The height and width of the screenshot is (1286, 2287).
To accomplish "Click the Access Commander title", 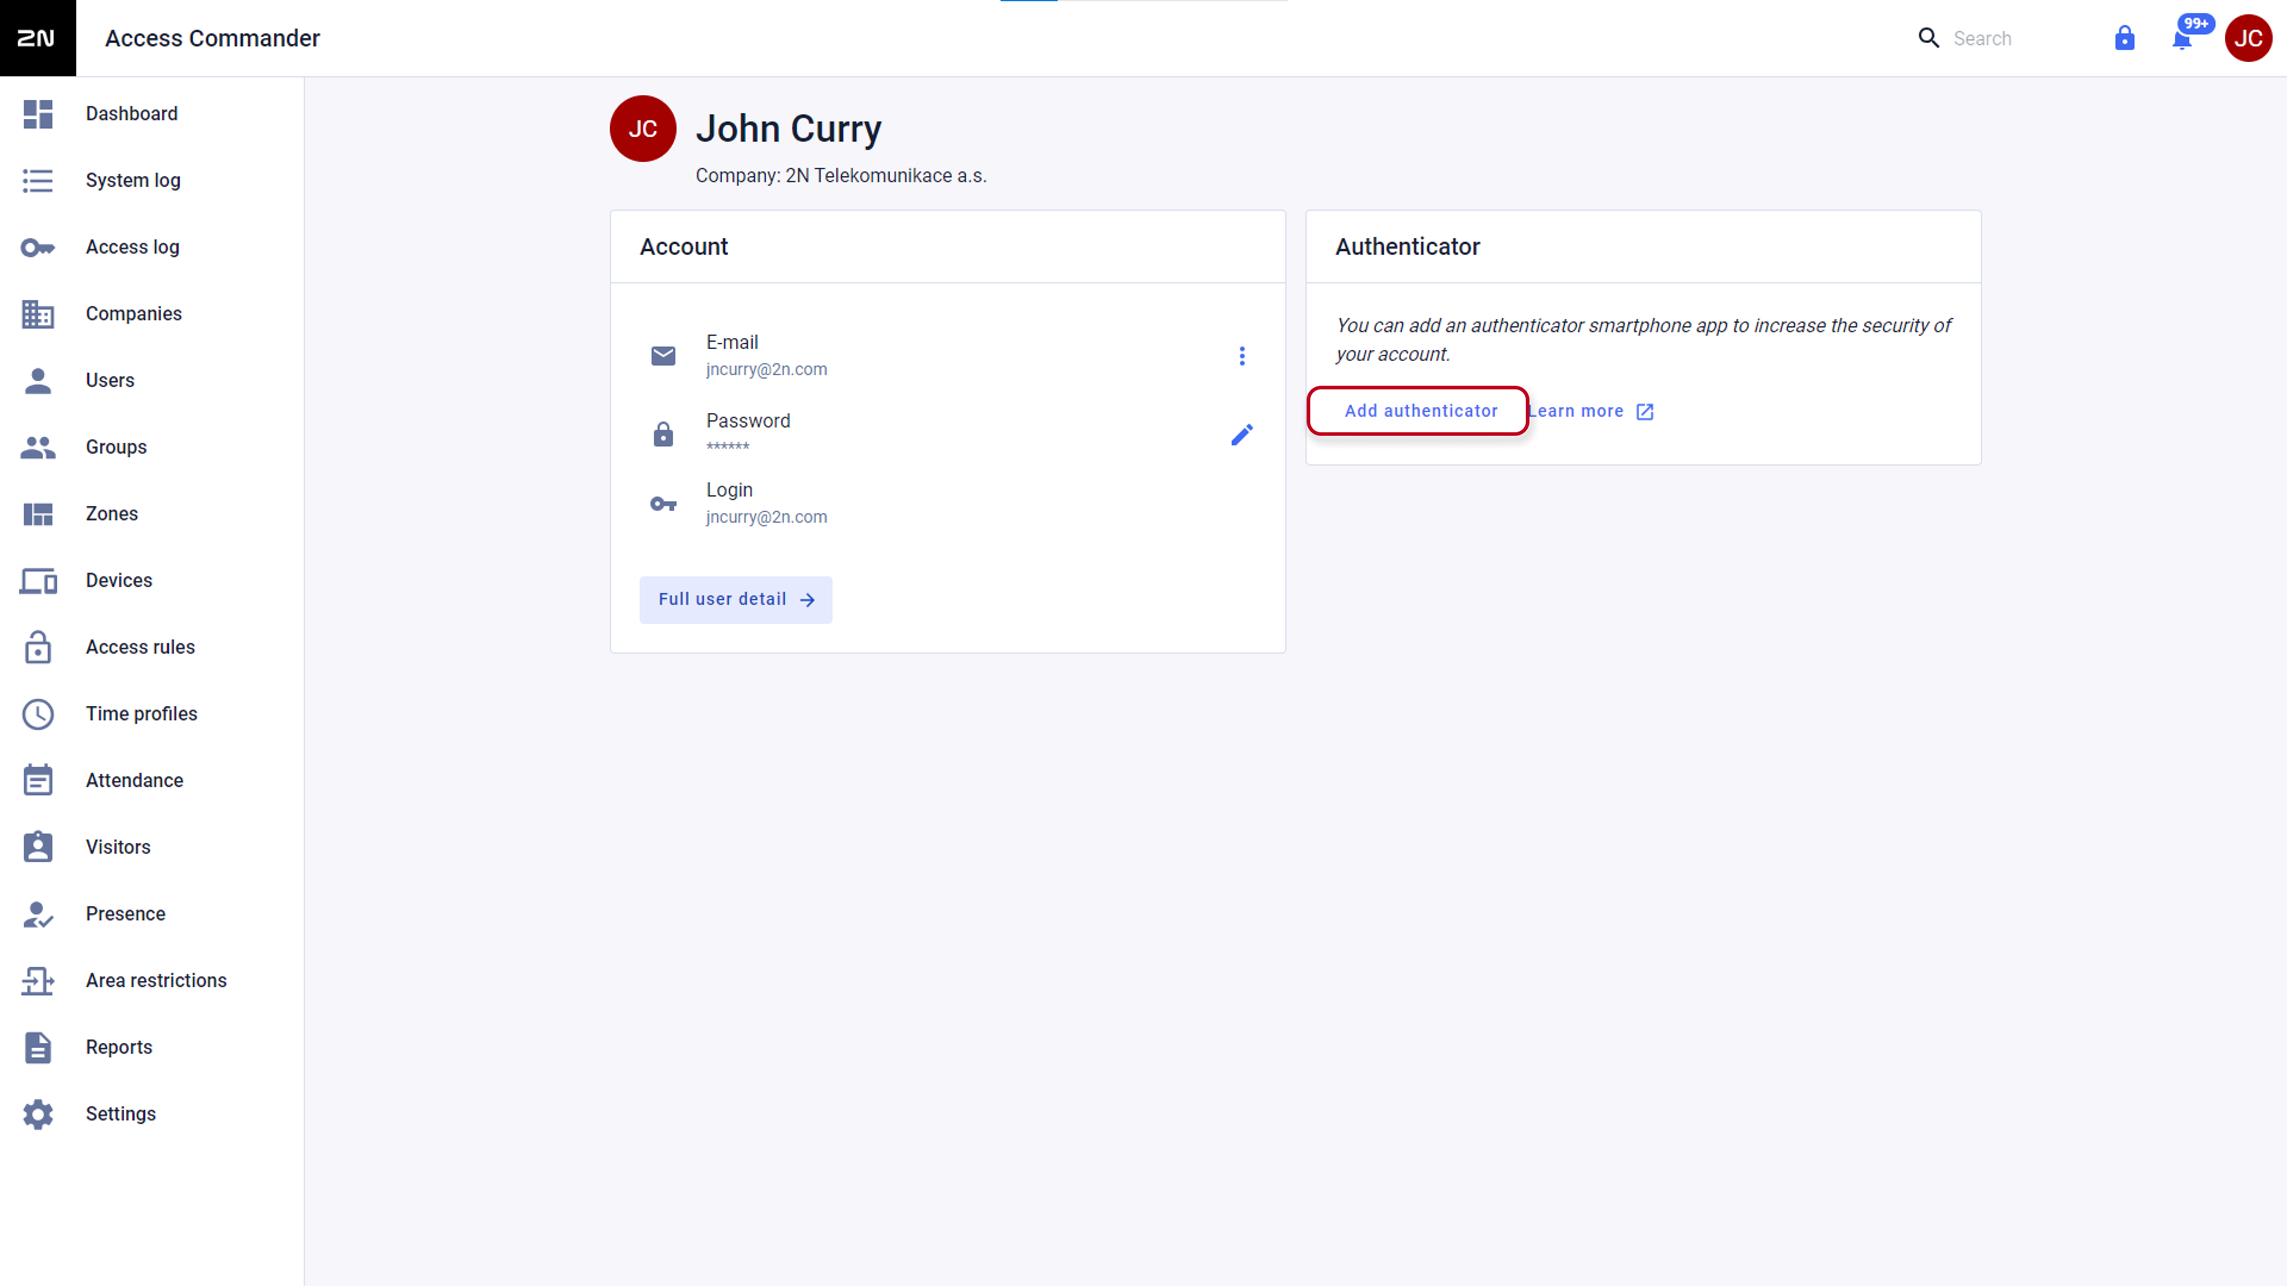I will [212, 38].
